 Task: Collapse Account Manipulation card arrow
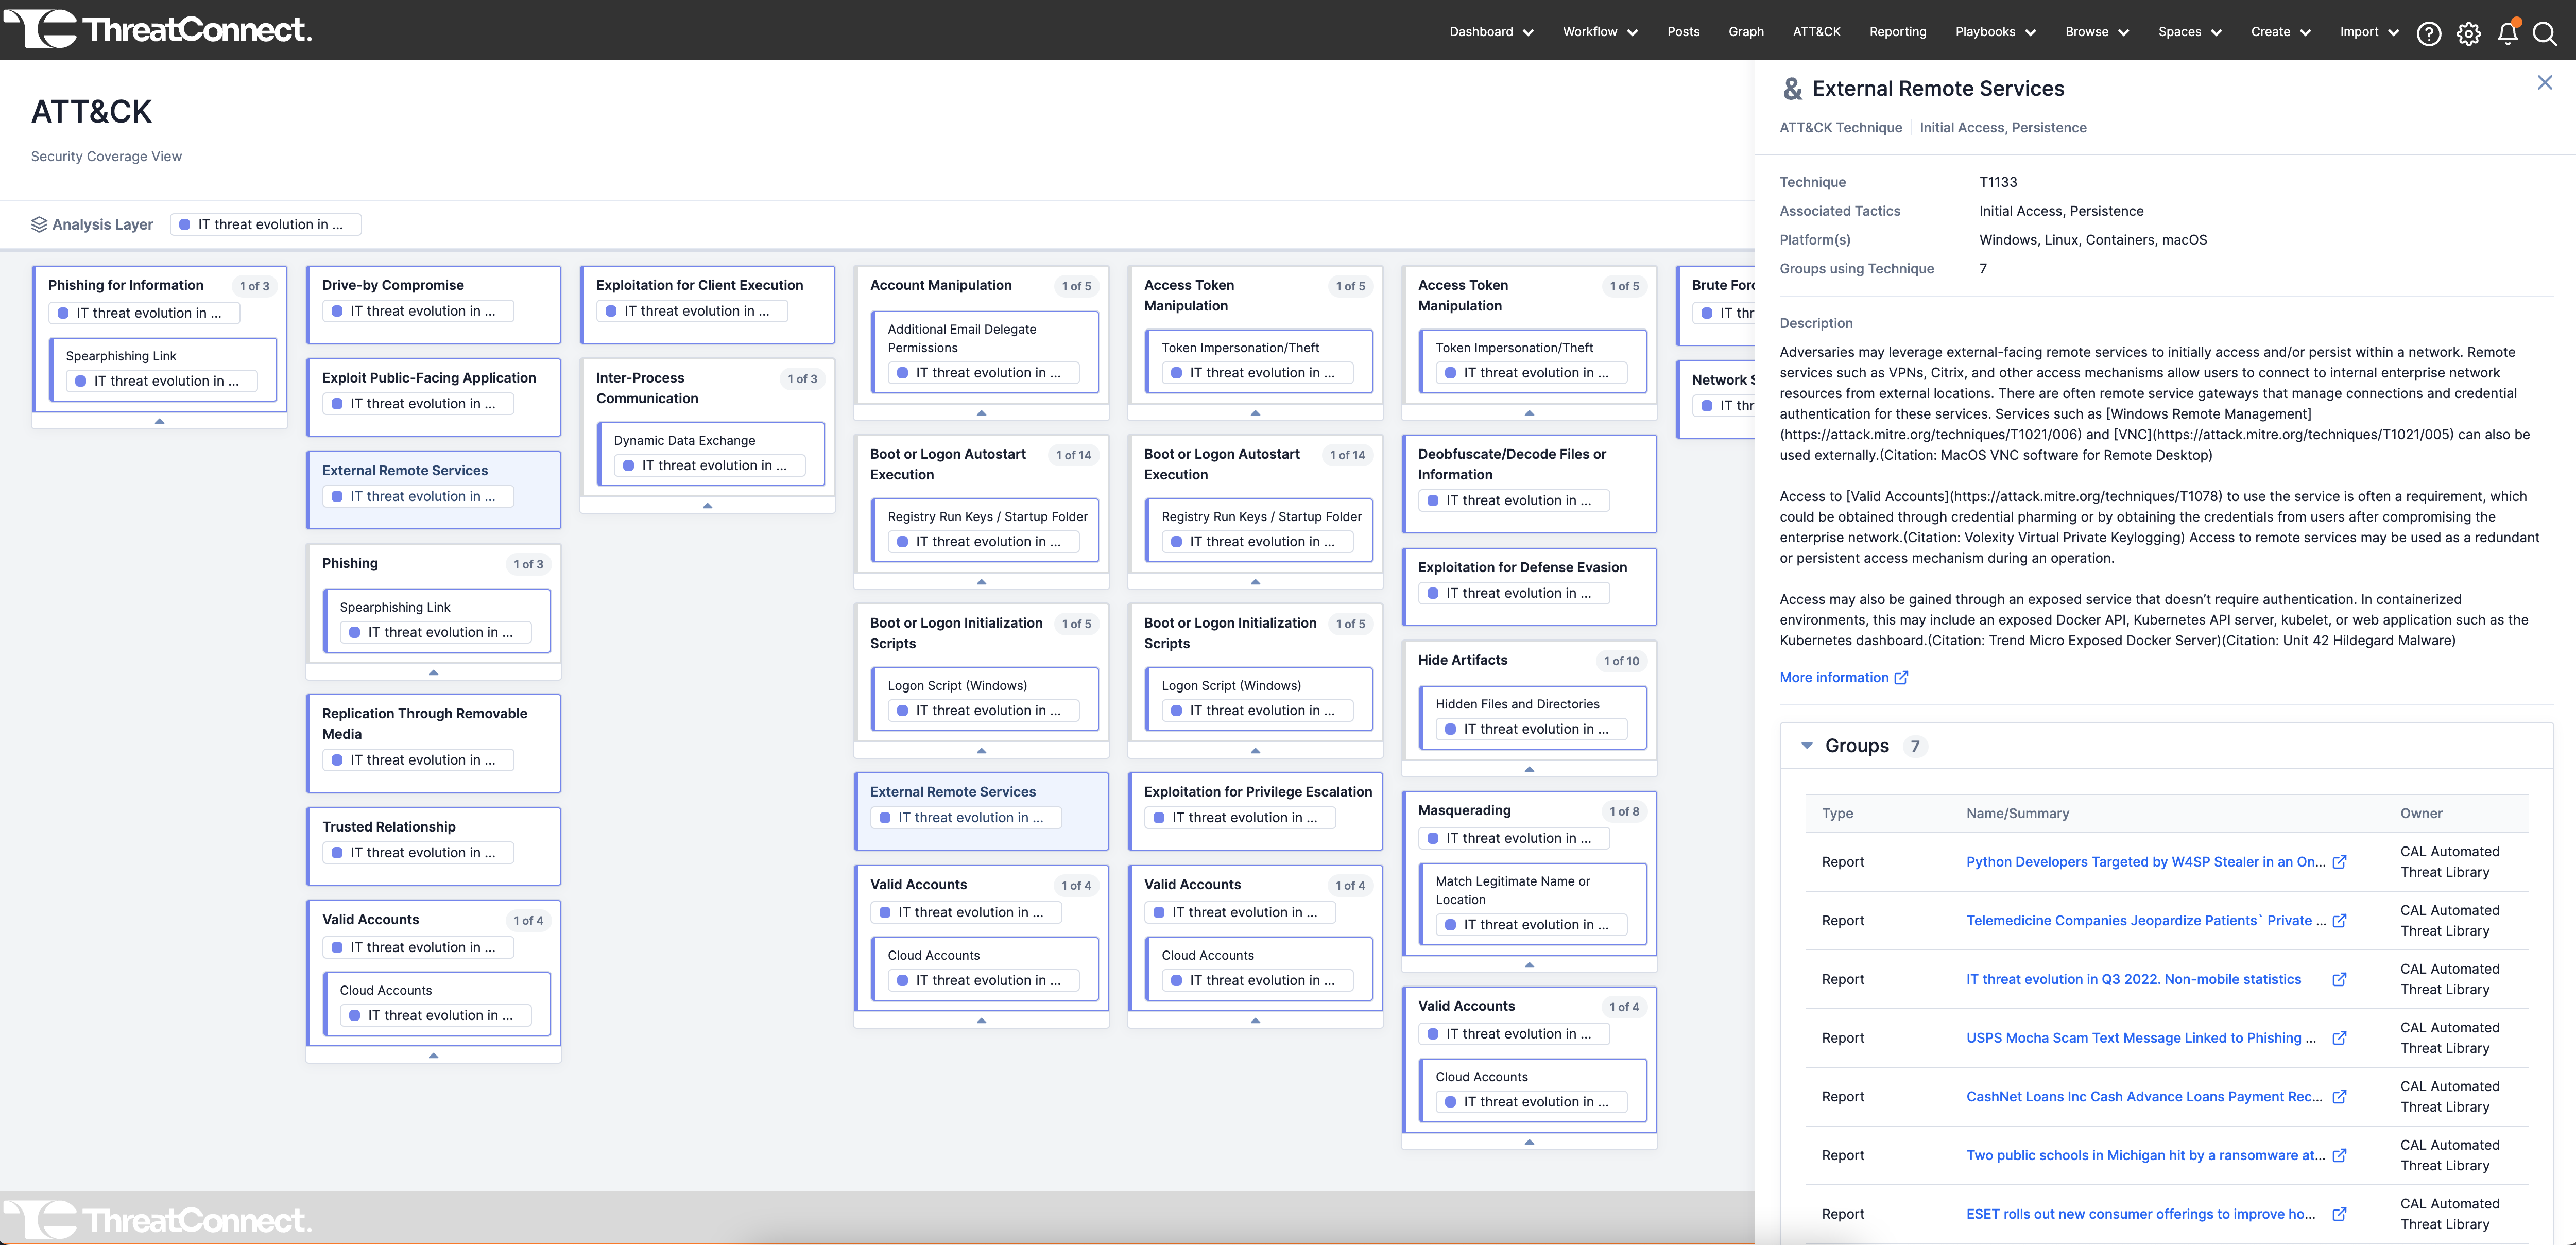pyautogui.click(x=981, y=413)
